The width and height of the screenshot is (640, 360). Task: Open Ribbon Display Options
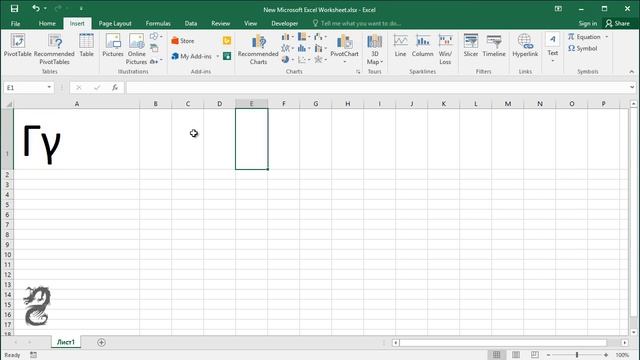click(558, 9)
